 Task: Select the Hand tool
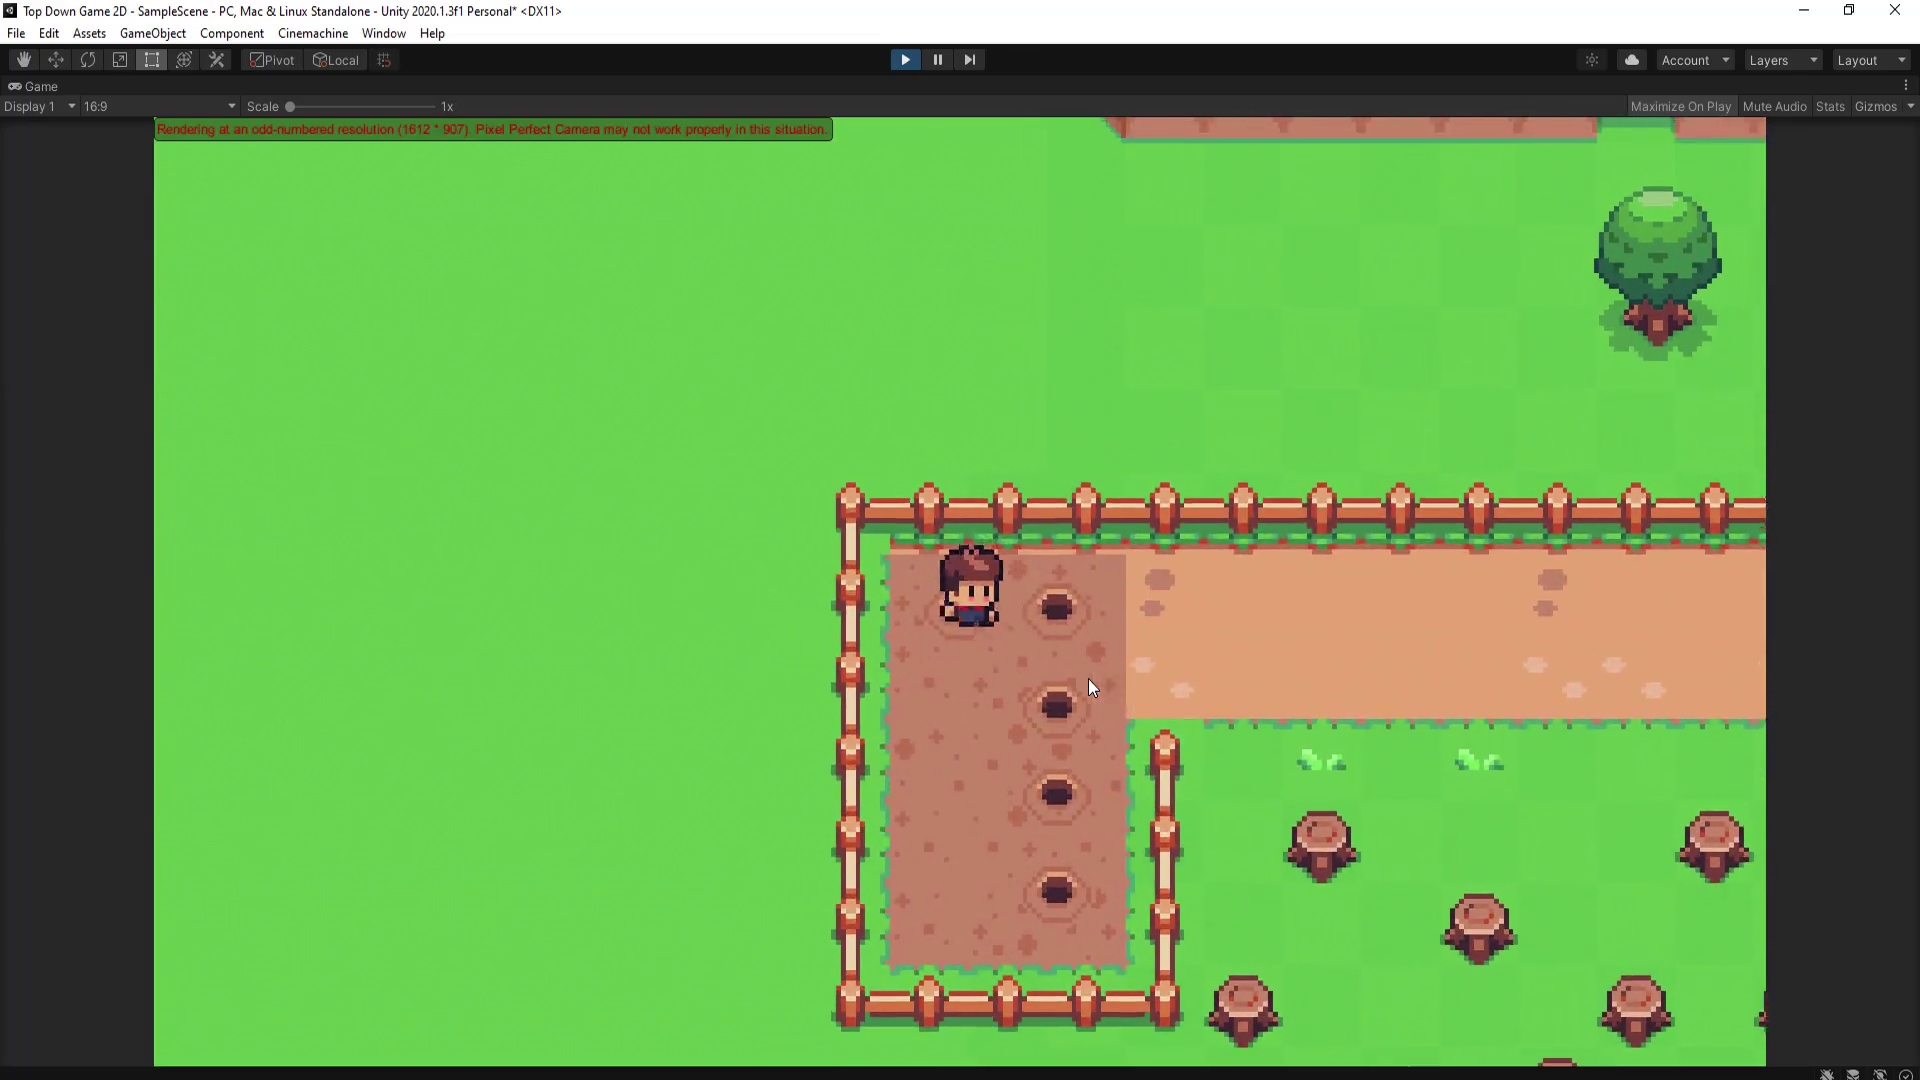(23, 60)
